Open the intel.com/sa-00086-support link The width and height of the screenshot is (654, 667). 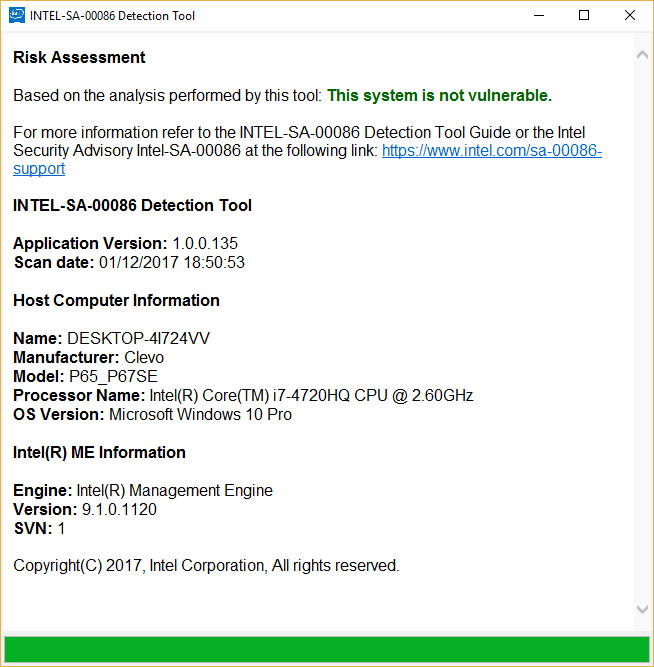(491, 151)
